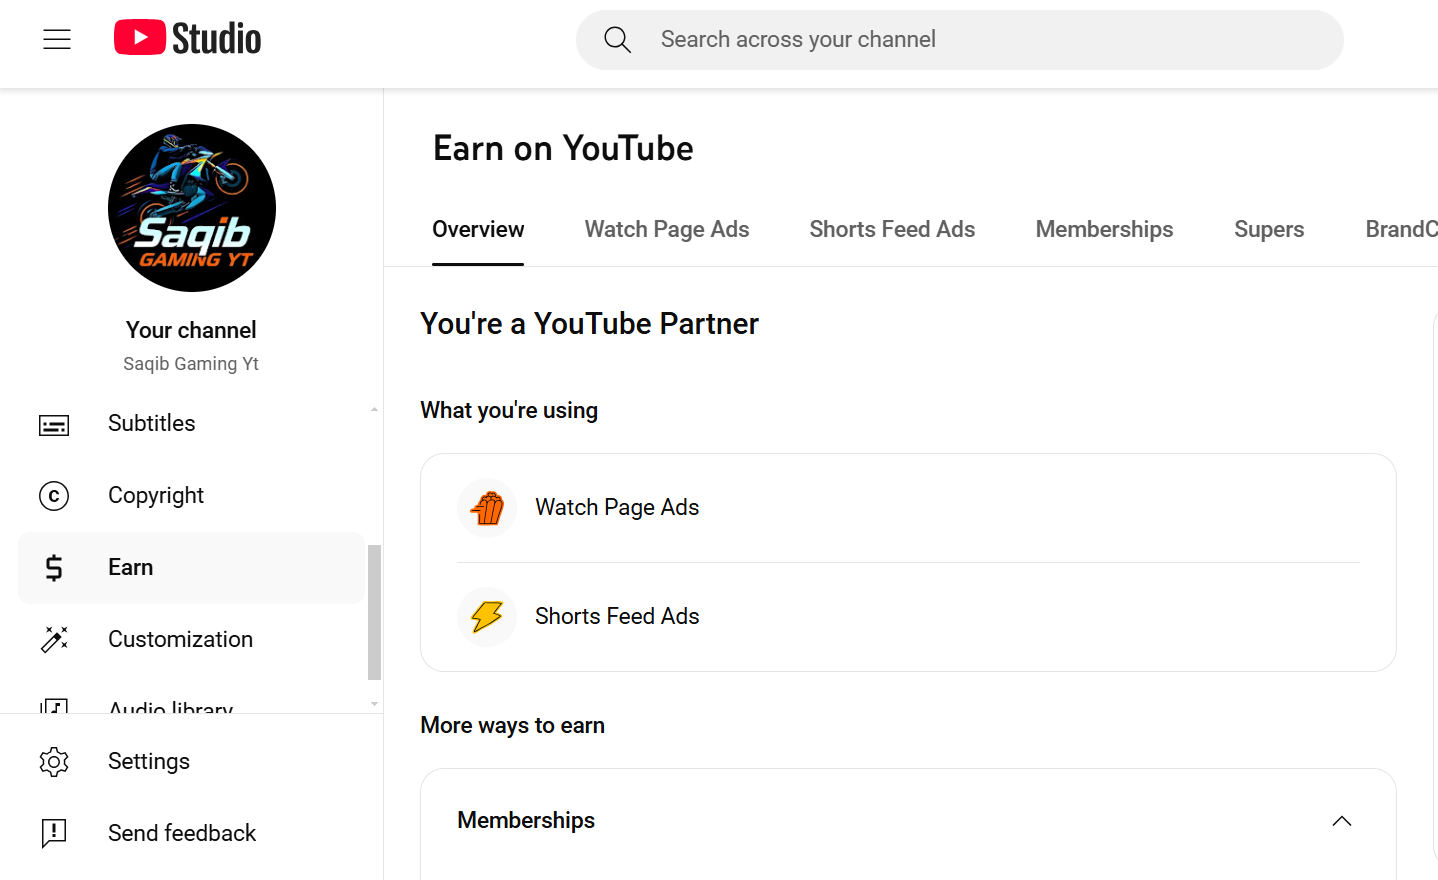
Task: Click the Copyright circle-C icon
Action: pos(54,496)
